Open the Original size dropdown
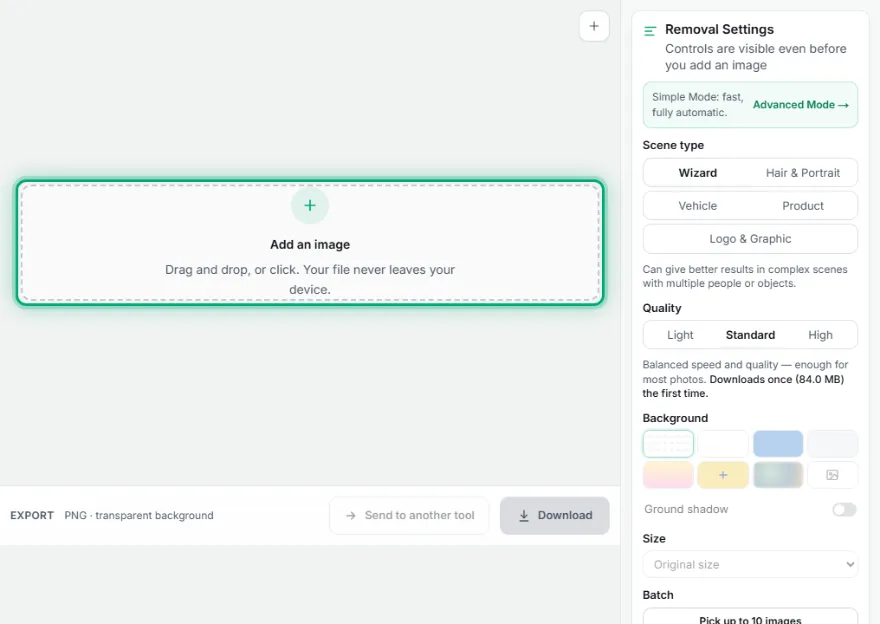Viewport: 880px width, 624px height. pyautogui.click(x=750, y=565)
